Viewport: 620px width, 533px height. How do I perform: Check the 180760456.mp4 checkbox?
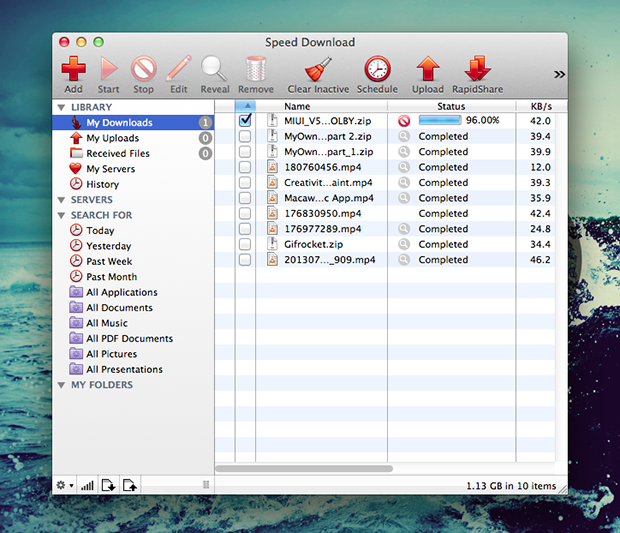click(245, 167)
